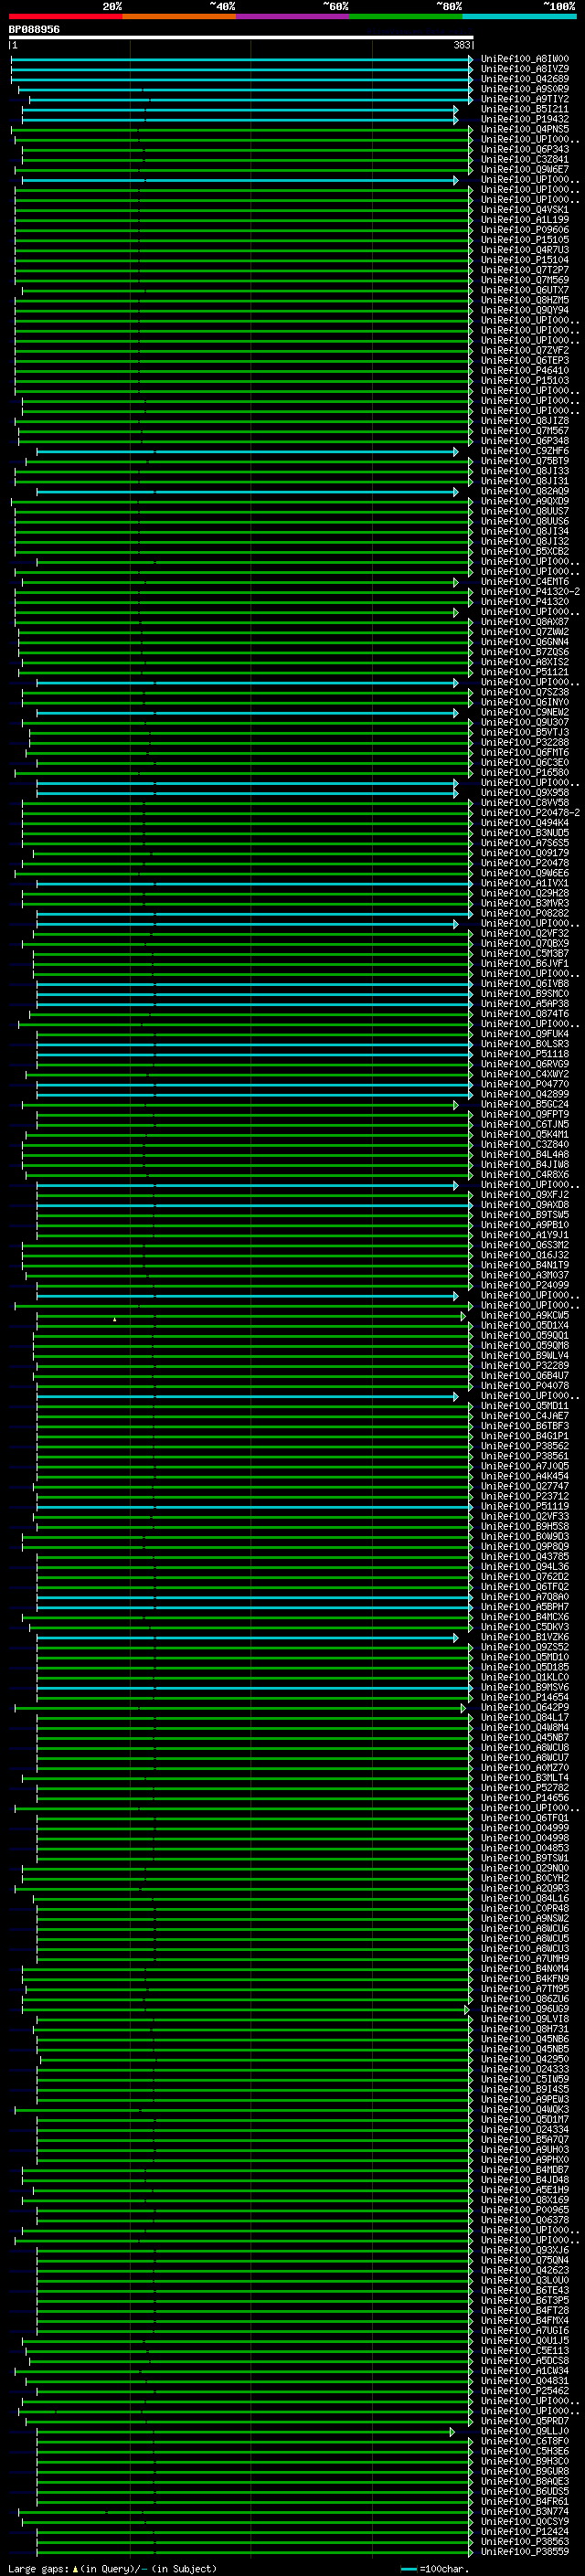Select the label UniRef100_P38559
This screenshot has width=585, height=2576.
coord(524,2552)
